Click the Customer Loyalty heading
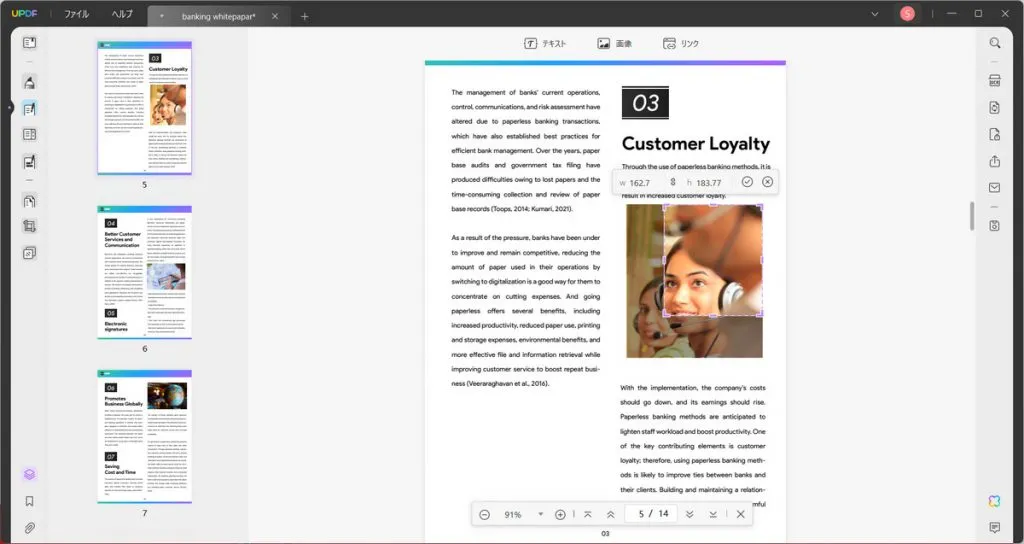This screenshot has height=544, width=1024. pyautogui.click(x=696, y=144)
